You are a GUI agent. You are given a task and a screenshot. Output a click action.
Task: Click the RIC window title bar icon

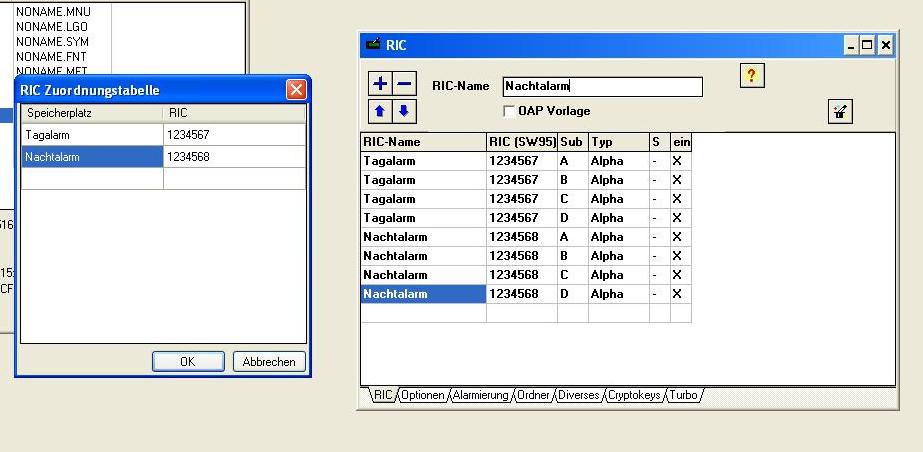pos(373,45)
